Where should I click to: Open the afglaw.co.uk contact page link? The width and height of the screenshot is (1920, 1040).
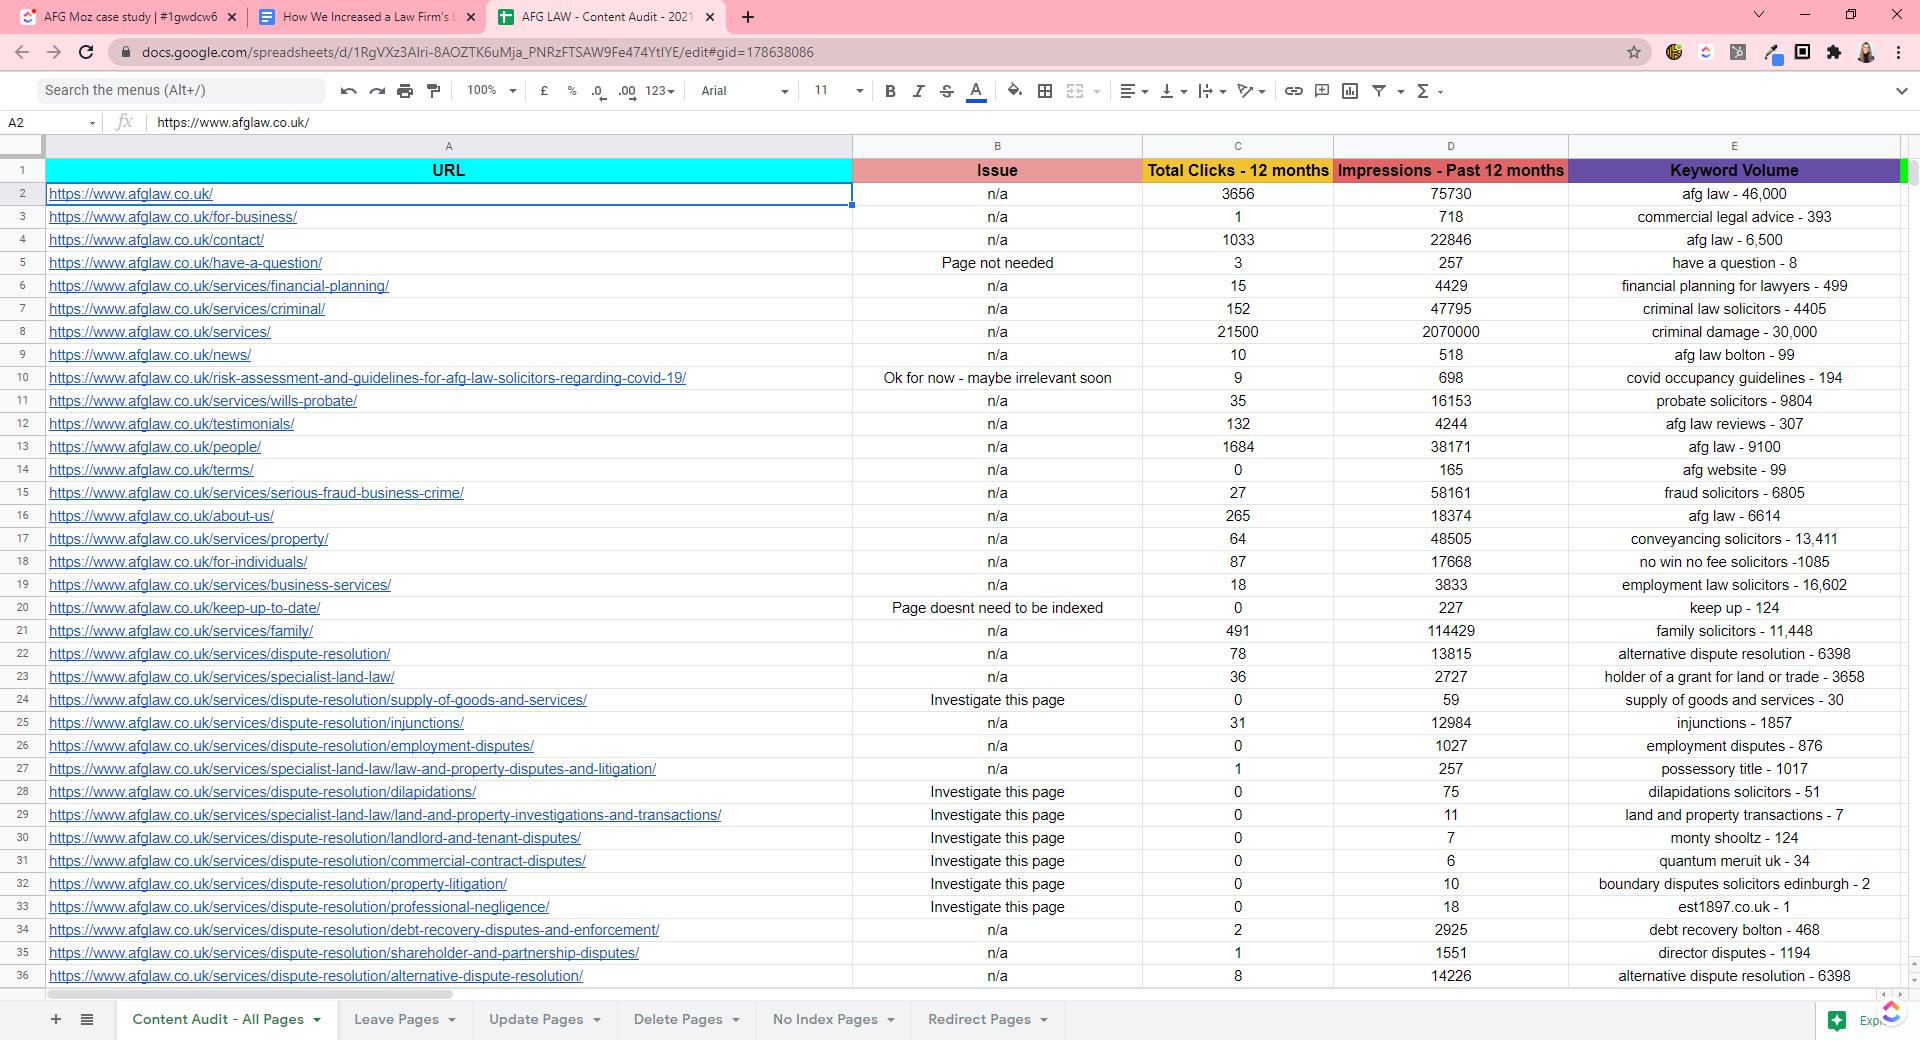[157, 240]
